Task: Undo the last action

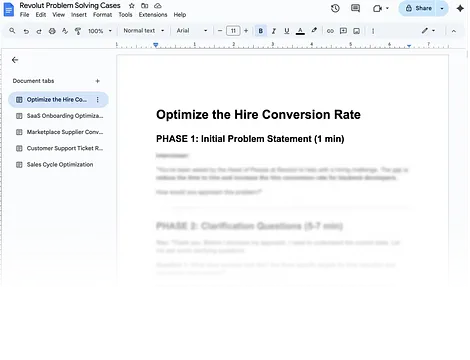Action: [26, 31]
